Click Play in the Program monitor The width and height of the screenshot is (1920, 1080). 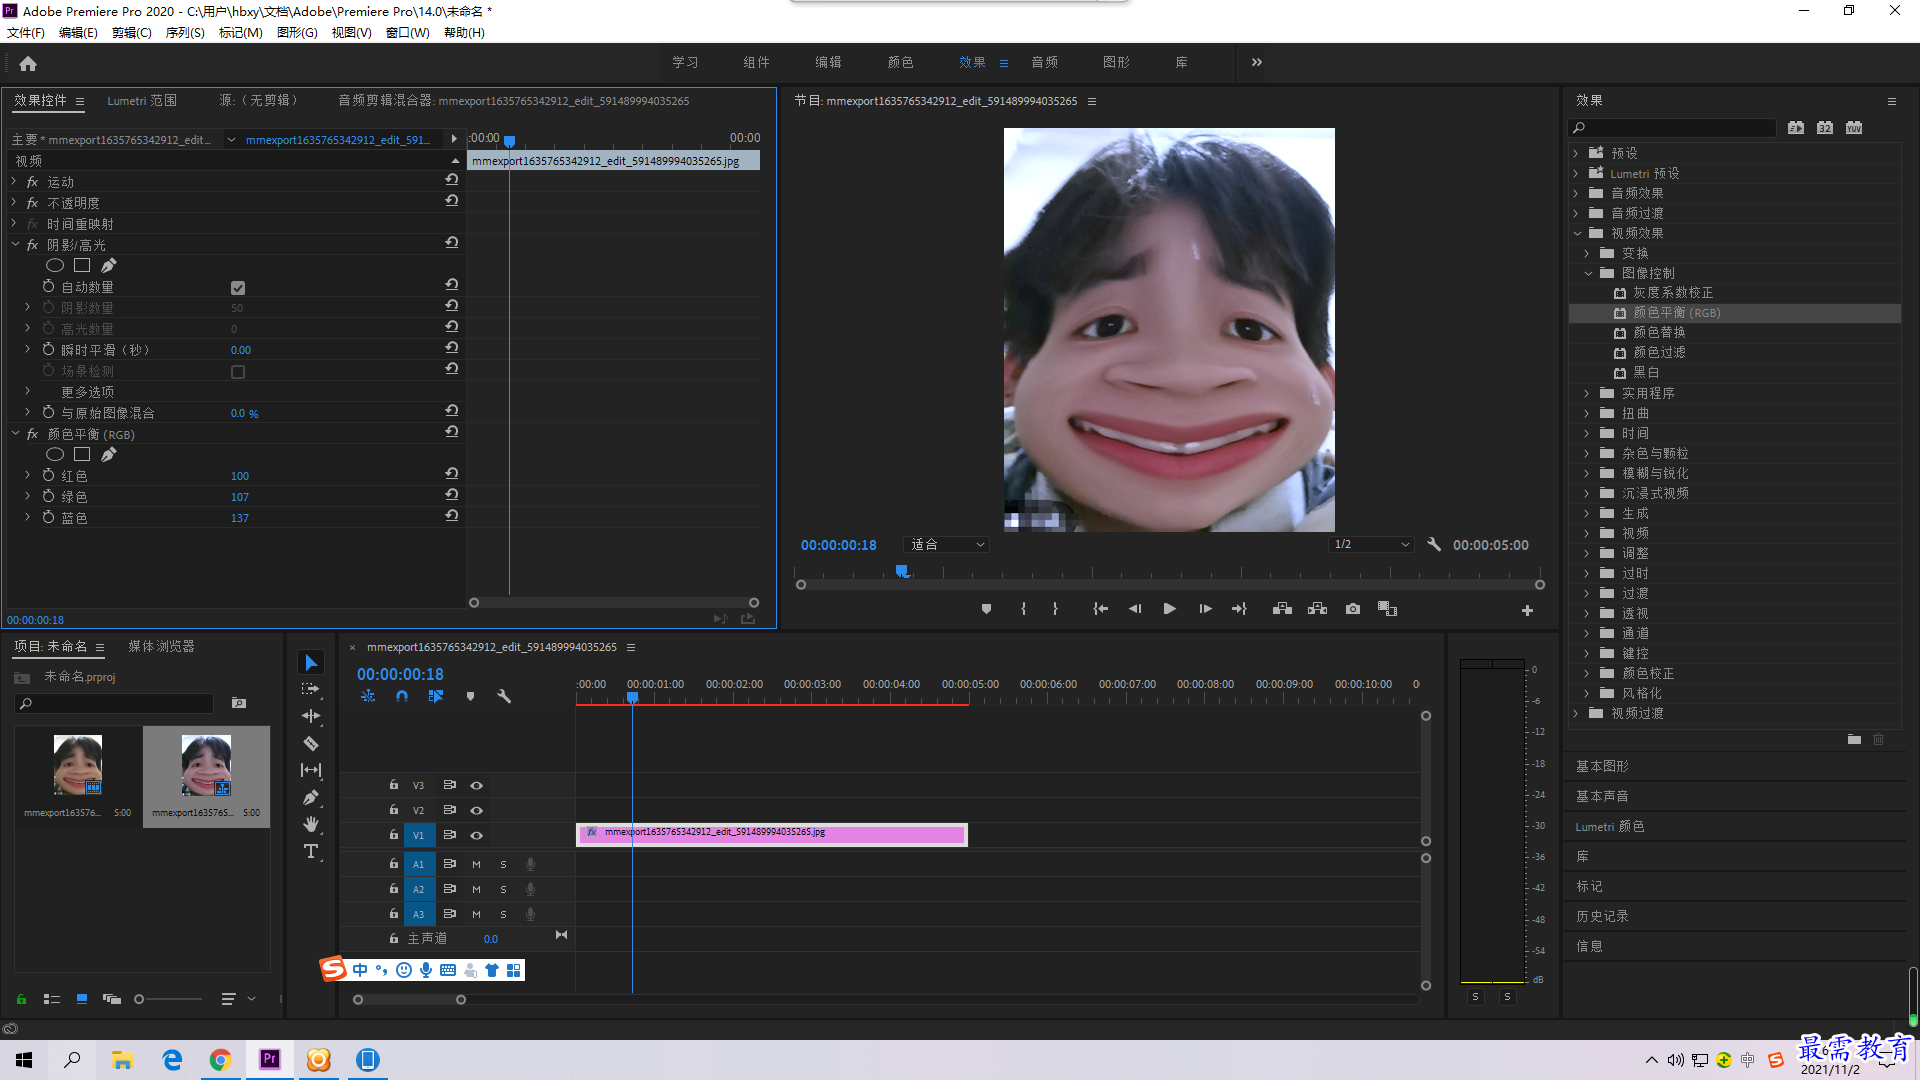[x=1169, y=609]
